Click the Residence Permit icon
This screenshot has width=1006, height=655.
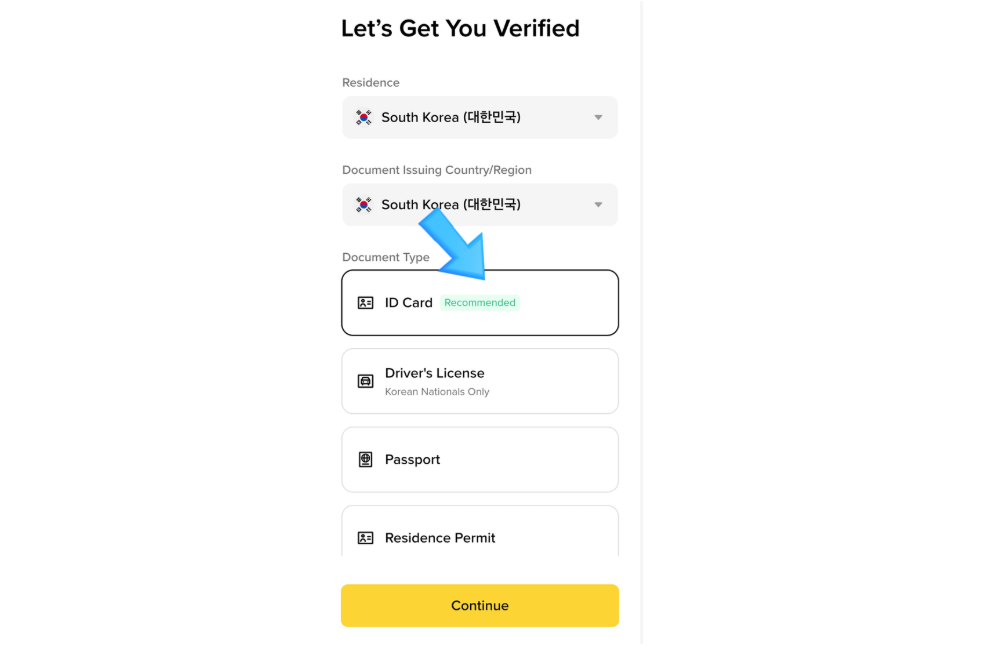366,538
